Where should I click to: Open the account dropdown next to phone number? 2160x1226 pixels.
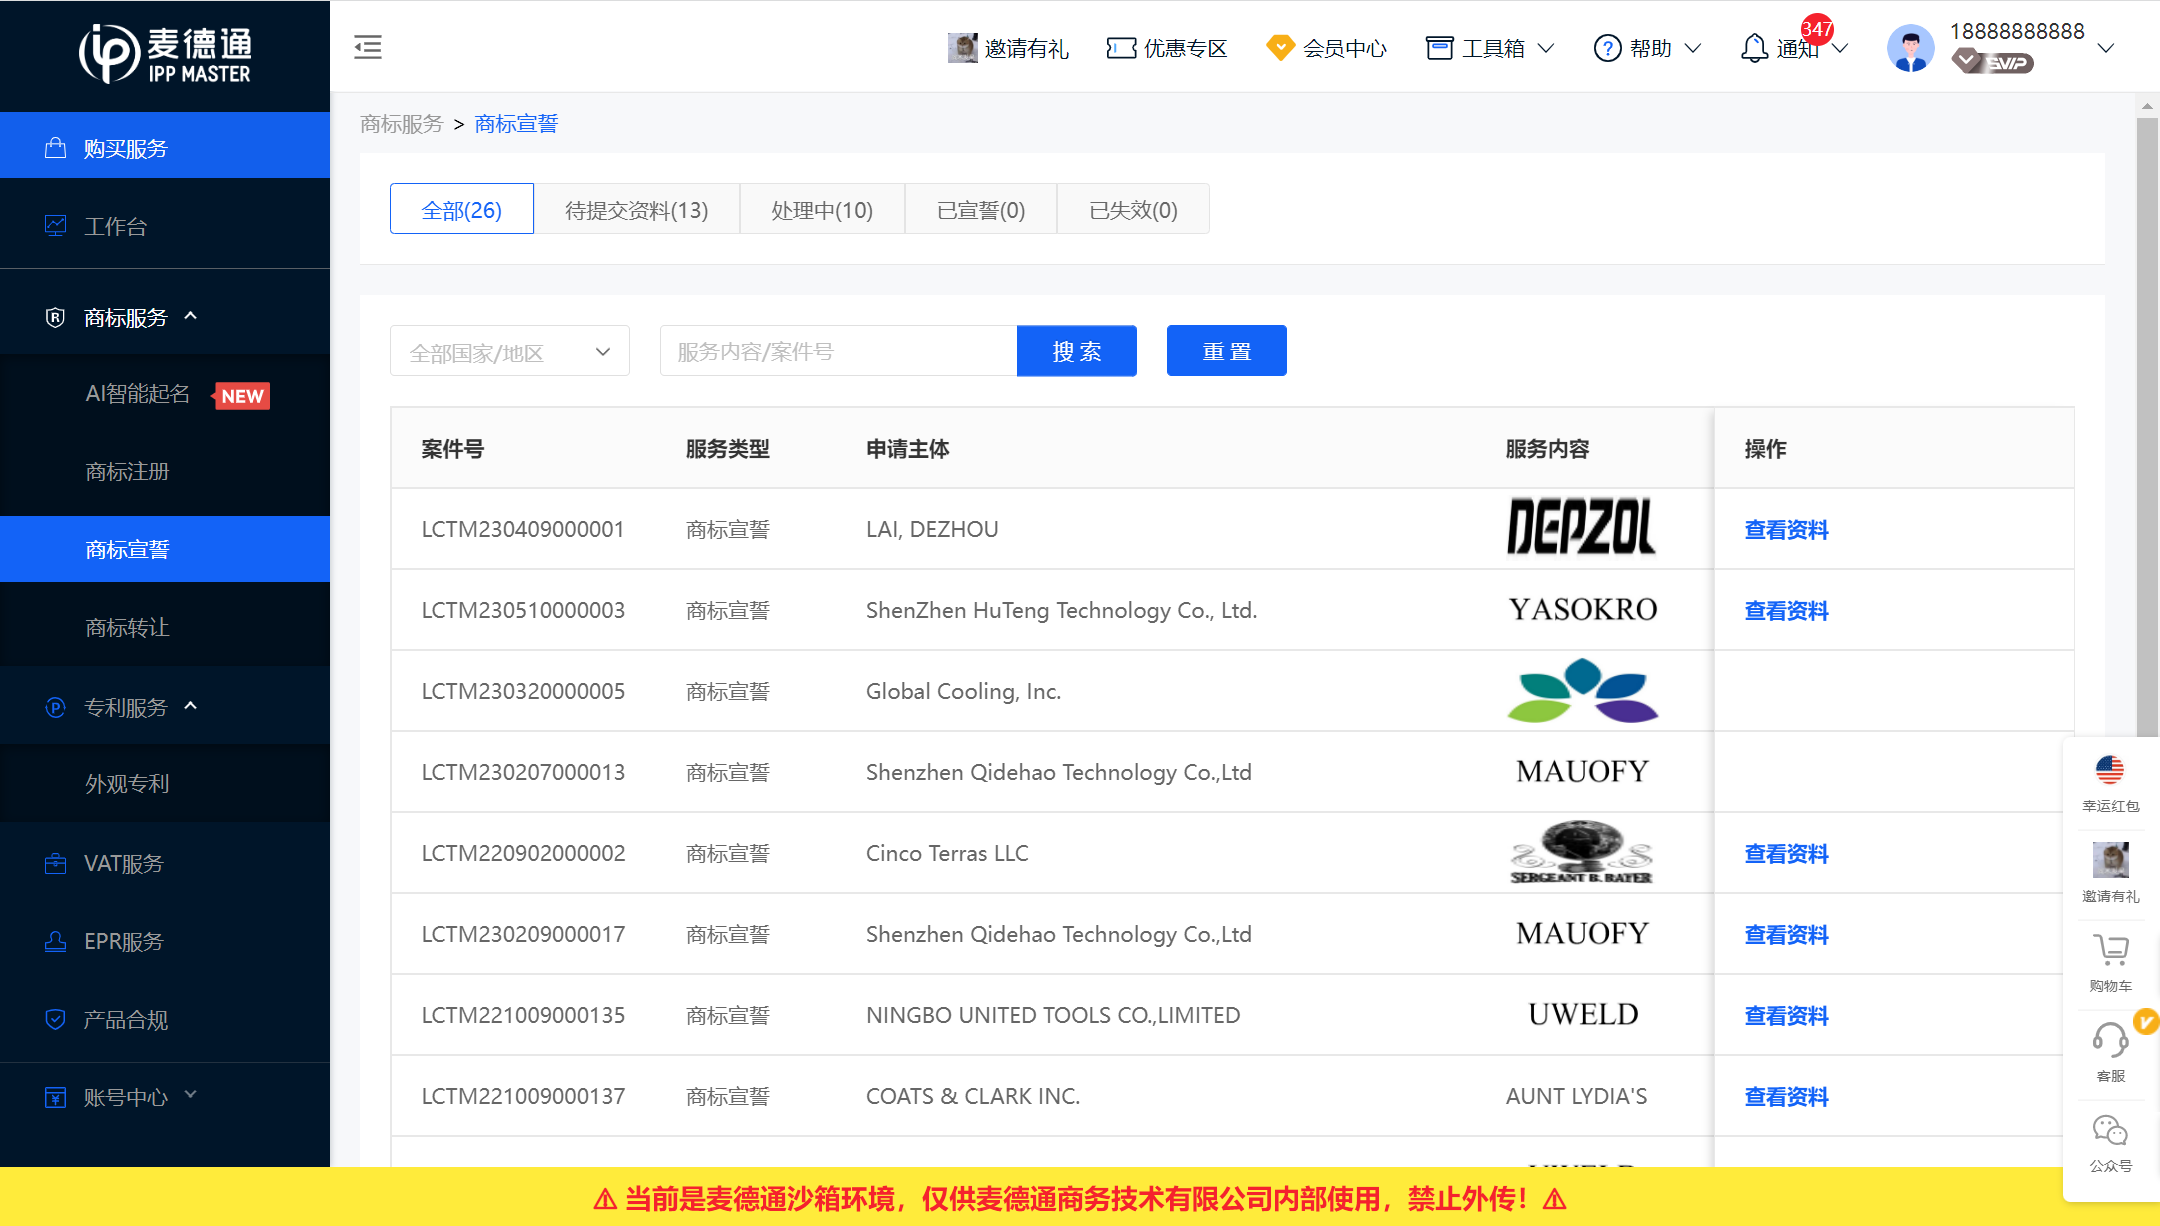coord(2106,48)
